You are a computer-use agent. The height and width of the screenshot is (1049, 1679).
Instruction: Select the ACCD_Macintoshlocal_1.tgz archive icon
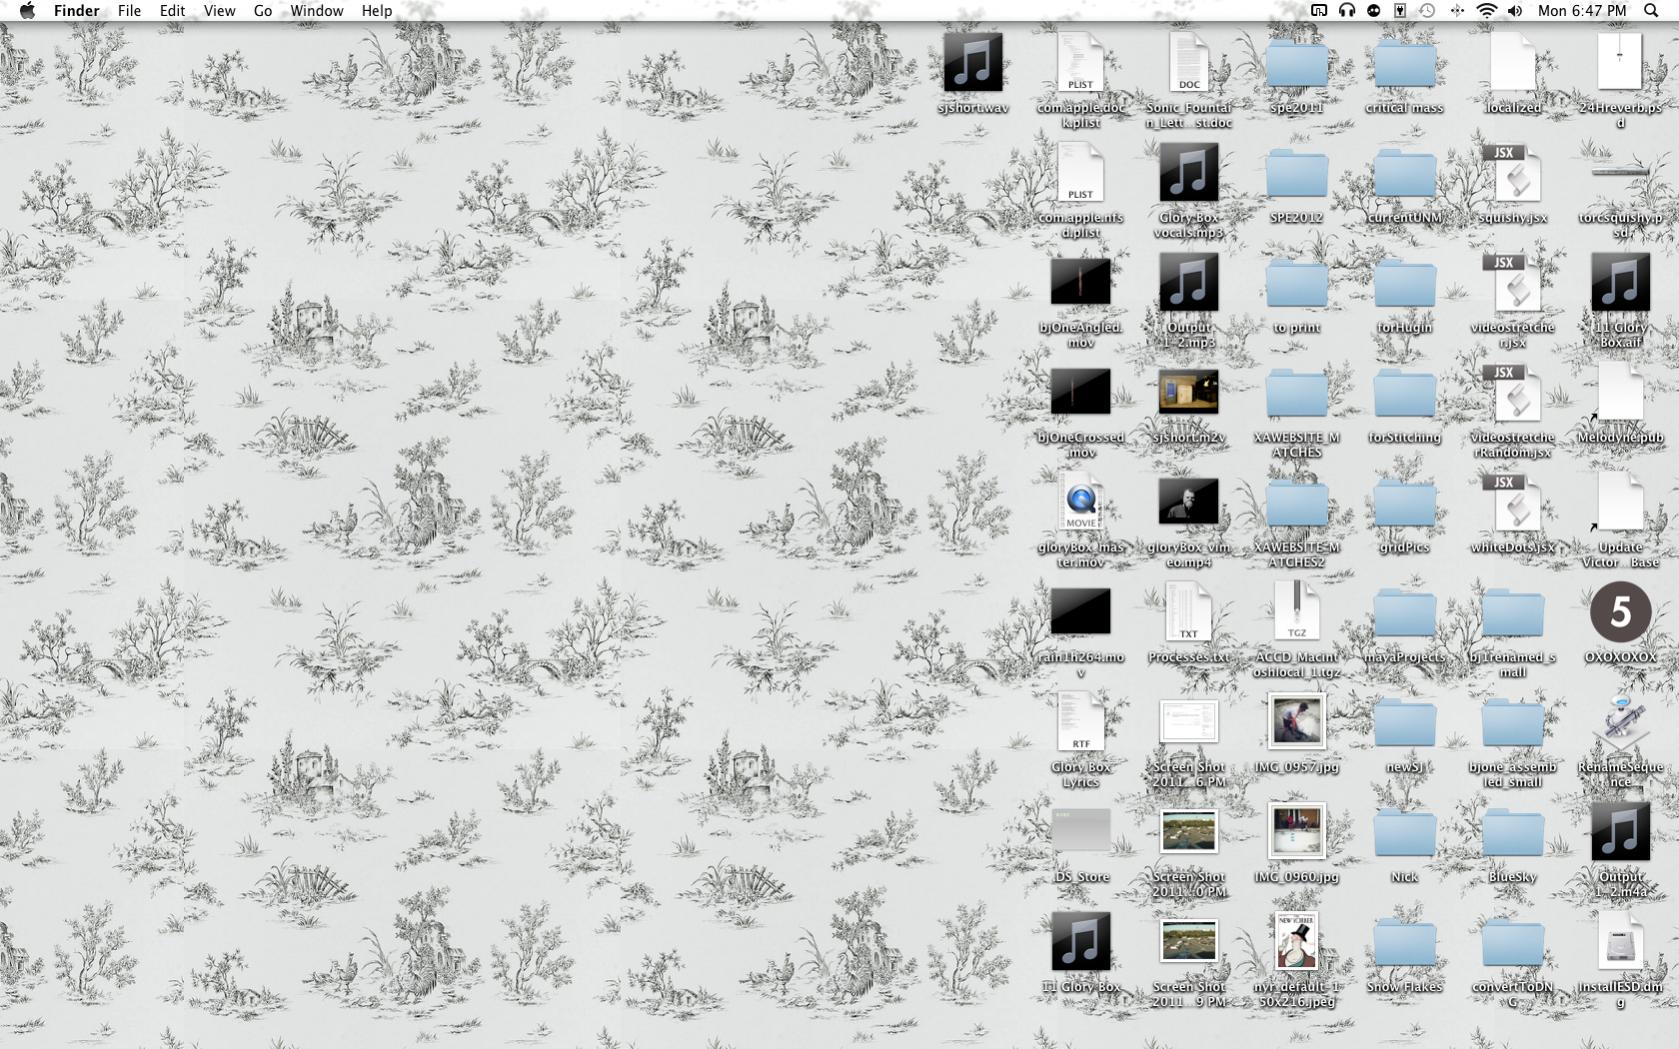click(x=1297, y=612)
